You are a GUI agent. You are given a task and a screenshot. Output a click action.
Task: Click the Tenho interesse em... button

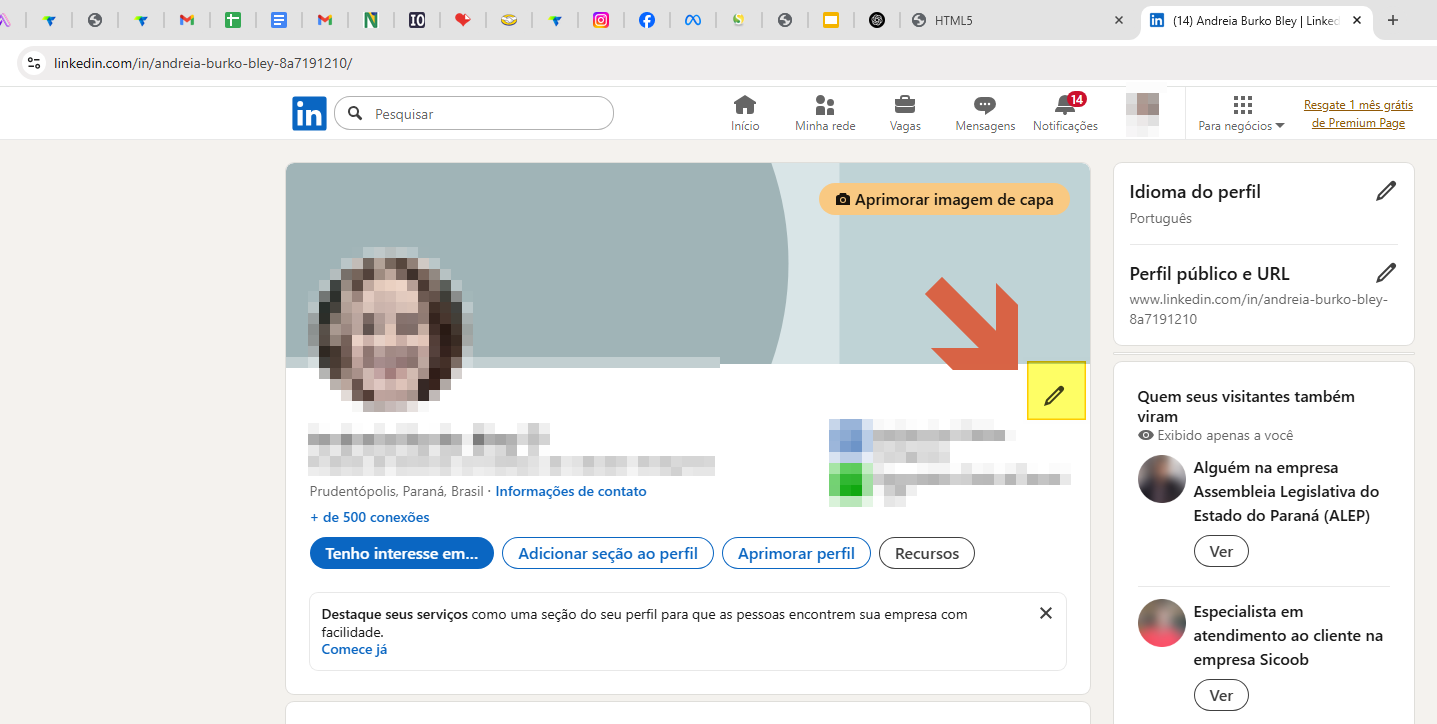pos(402,553)
